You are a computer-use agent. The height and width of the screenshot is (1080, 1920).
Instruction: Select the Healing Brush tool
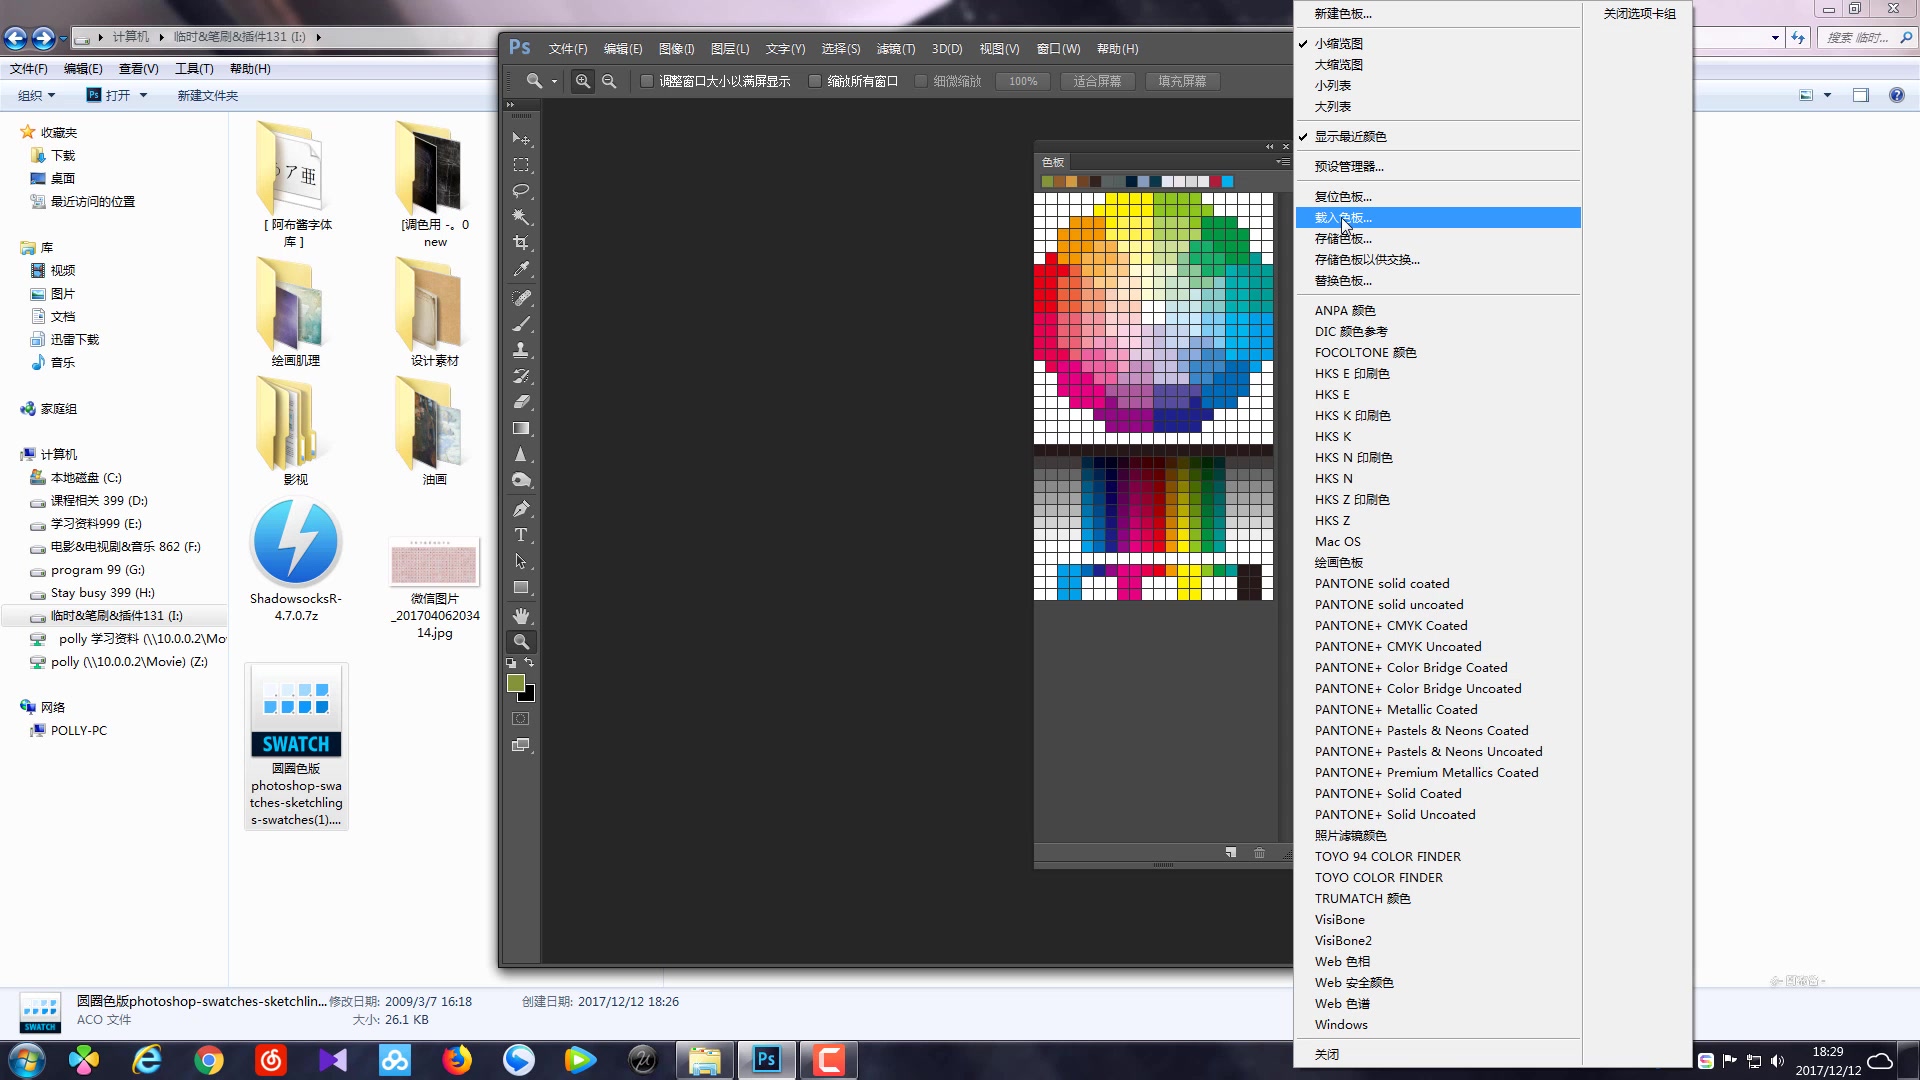[x=521, y=298]
